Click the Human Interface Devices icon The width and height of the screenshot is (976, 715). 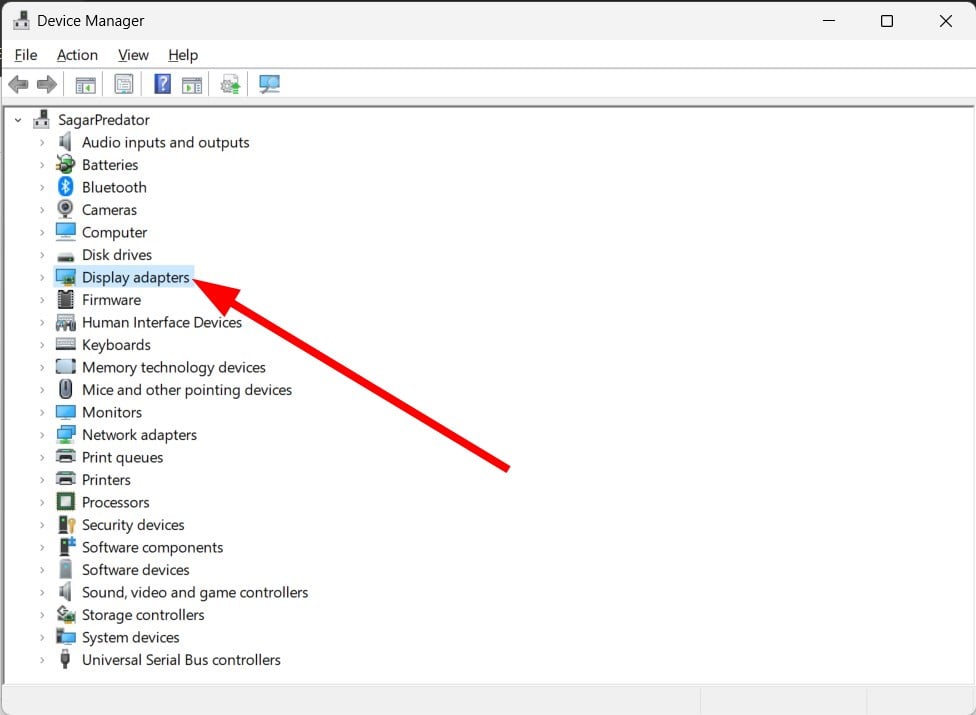point(65,322)
